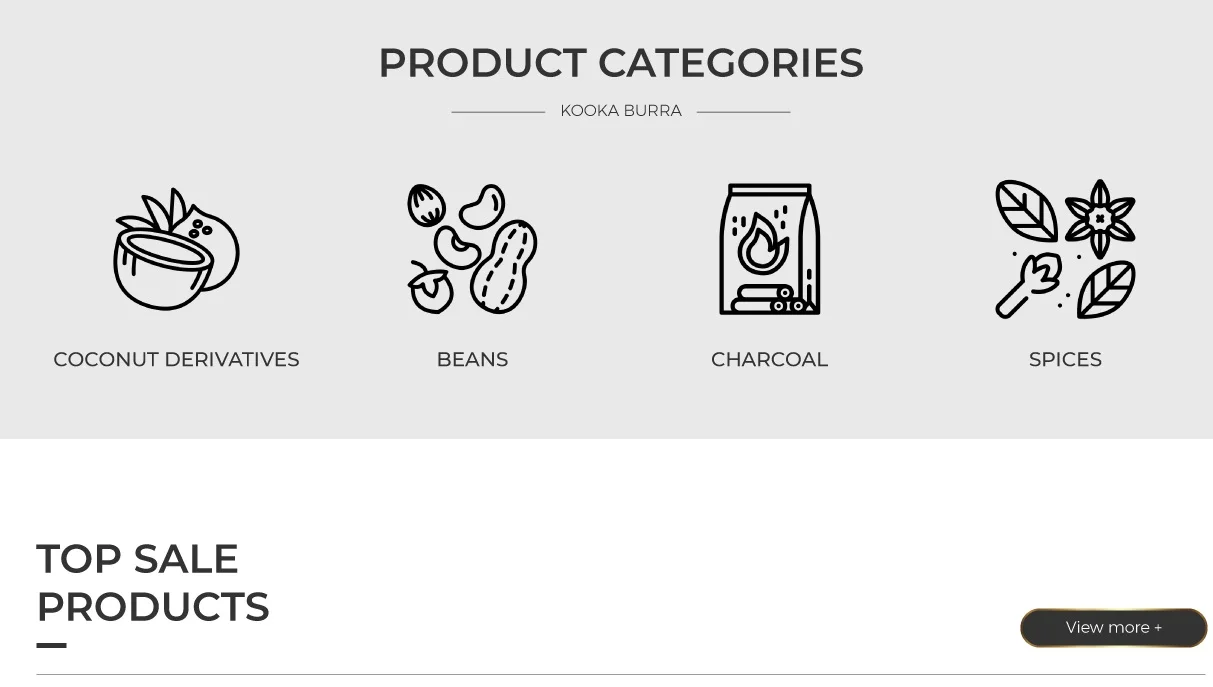The image size is (1213, 687).
Task: Click the TOP SALE PRODUCTS heading
Action: [x=152, y=583]
